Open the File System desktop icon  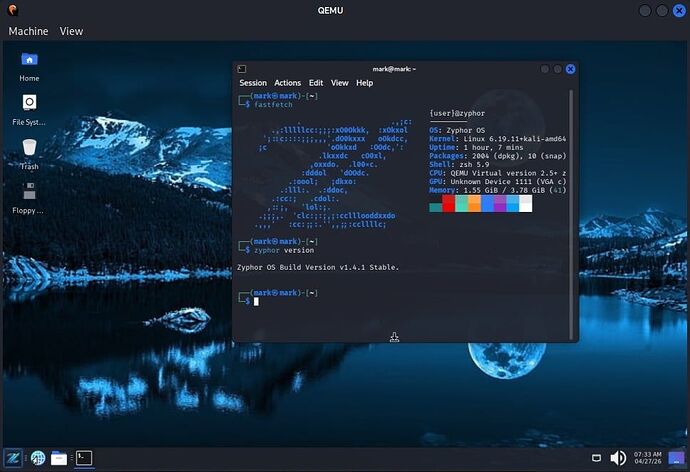tap(29, 110)
